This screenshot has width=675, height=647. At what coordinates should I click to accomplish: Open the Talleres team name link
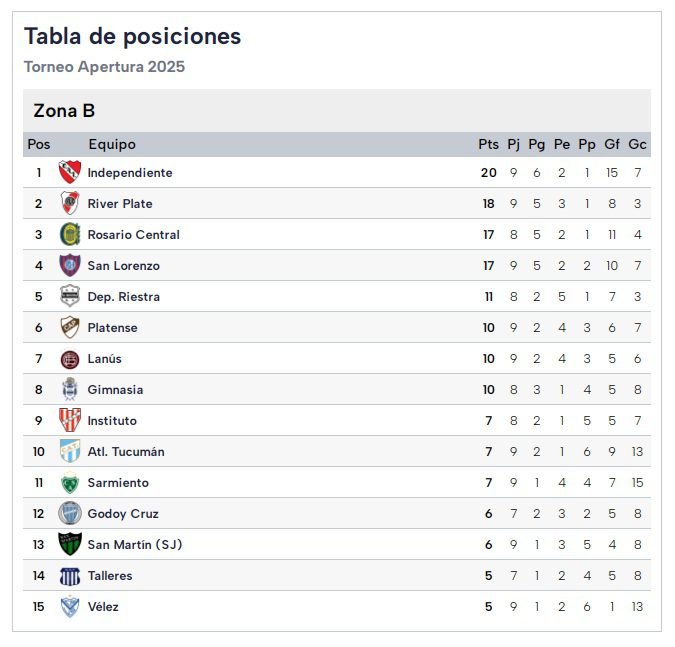click(x=110, y=575)
